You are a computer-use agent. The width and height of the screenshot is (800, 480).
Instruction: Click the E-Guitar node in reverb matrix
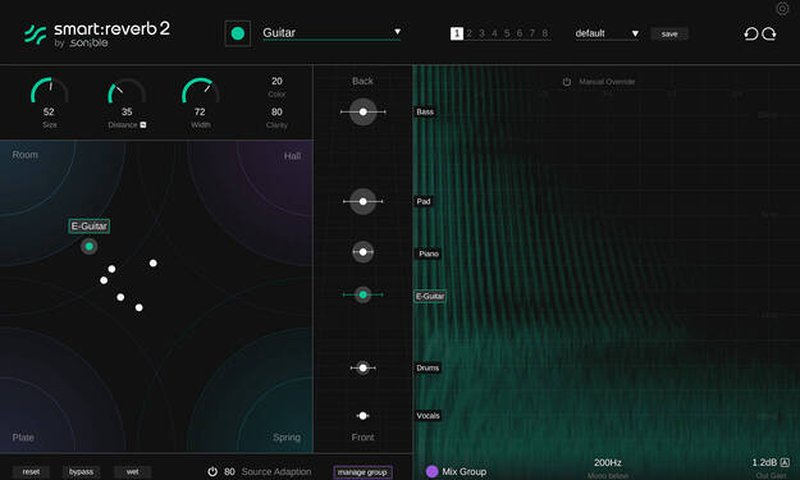[x=89, y=246]
